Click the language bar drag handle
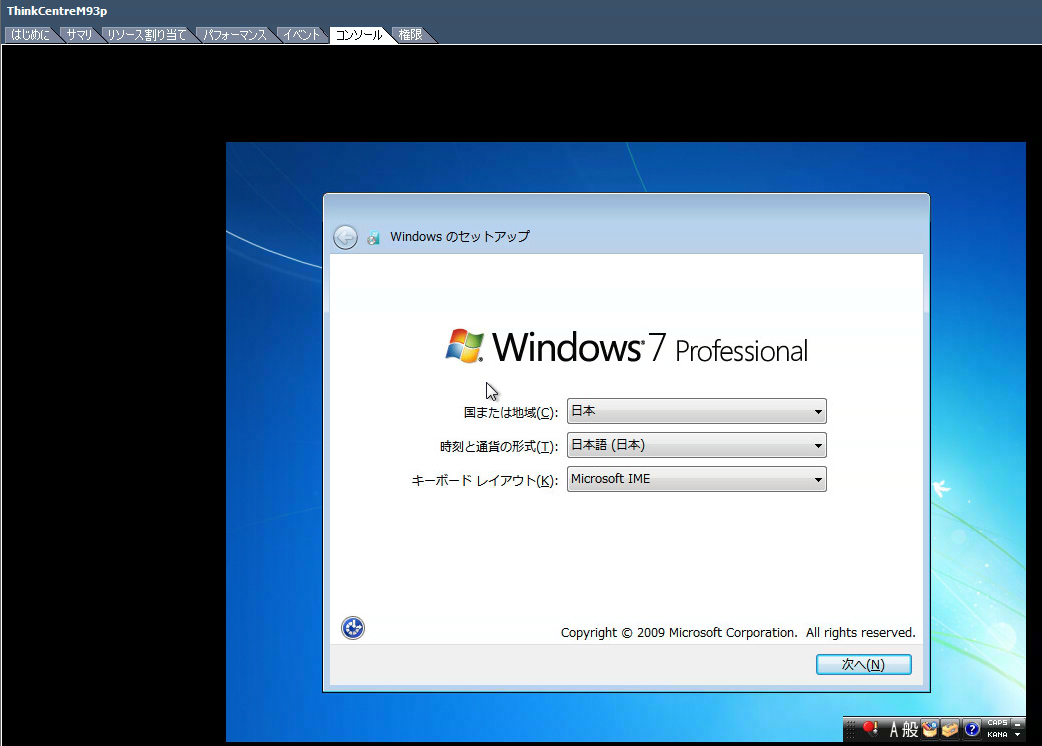This screenshot has width=1042, height=746. [850, 729]
